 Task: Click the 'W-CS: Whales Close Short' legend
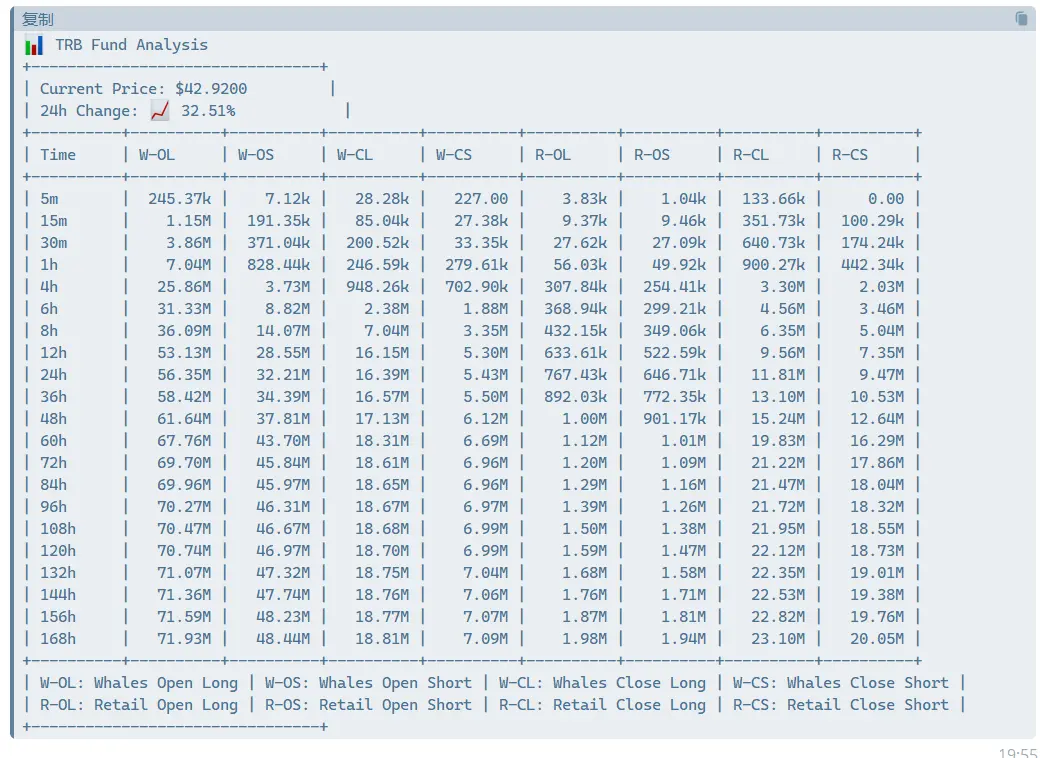840,682
